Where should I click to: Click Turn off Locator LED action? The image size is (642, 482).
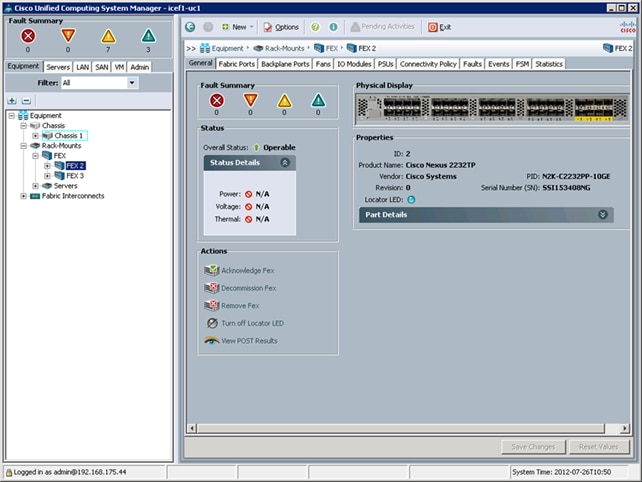[x=245, y=323]
